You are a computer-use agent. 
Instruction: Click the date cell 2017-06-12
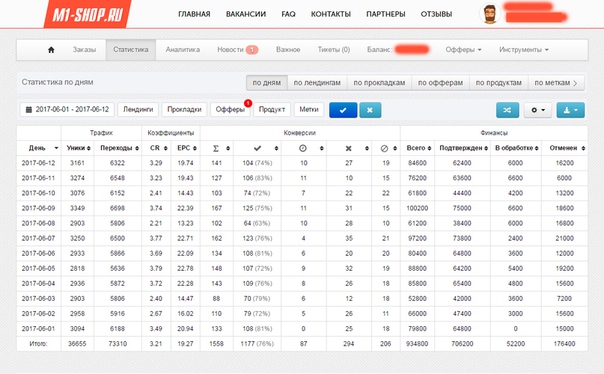click(x=39, y=163)
